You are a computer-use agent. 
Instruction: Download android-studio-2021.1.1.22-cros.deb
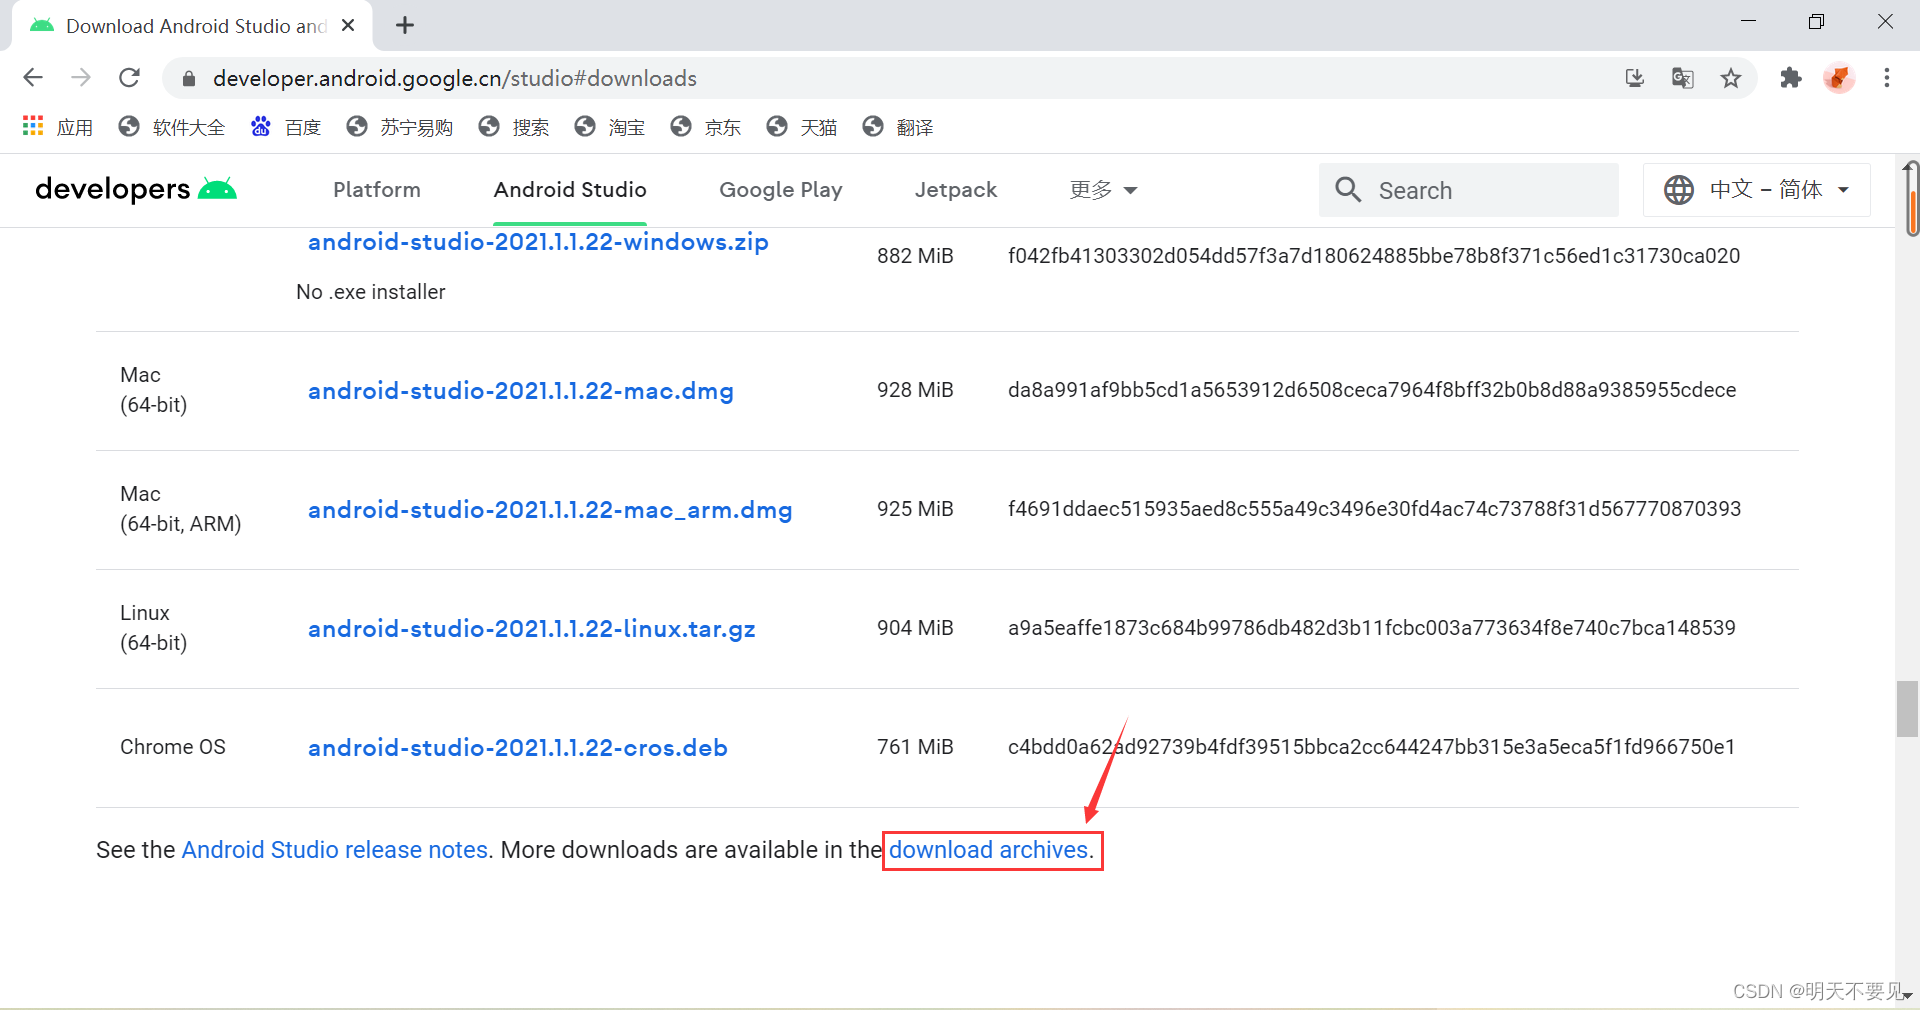[518, 748]
